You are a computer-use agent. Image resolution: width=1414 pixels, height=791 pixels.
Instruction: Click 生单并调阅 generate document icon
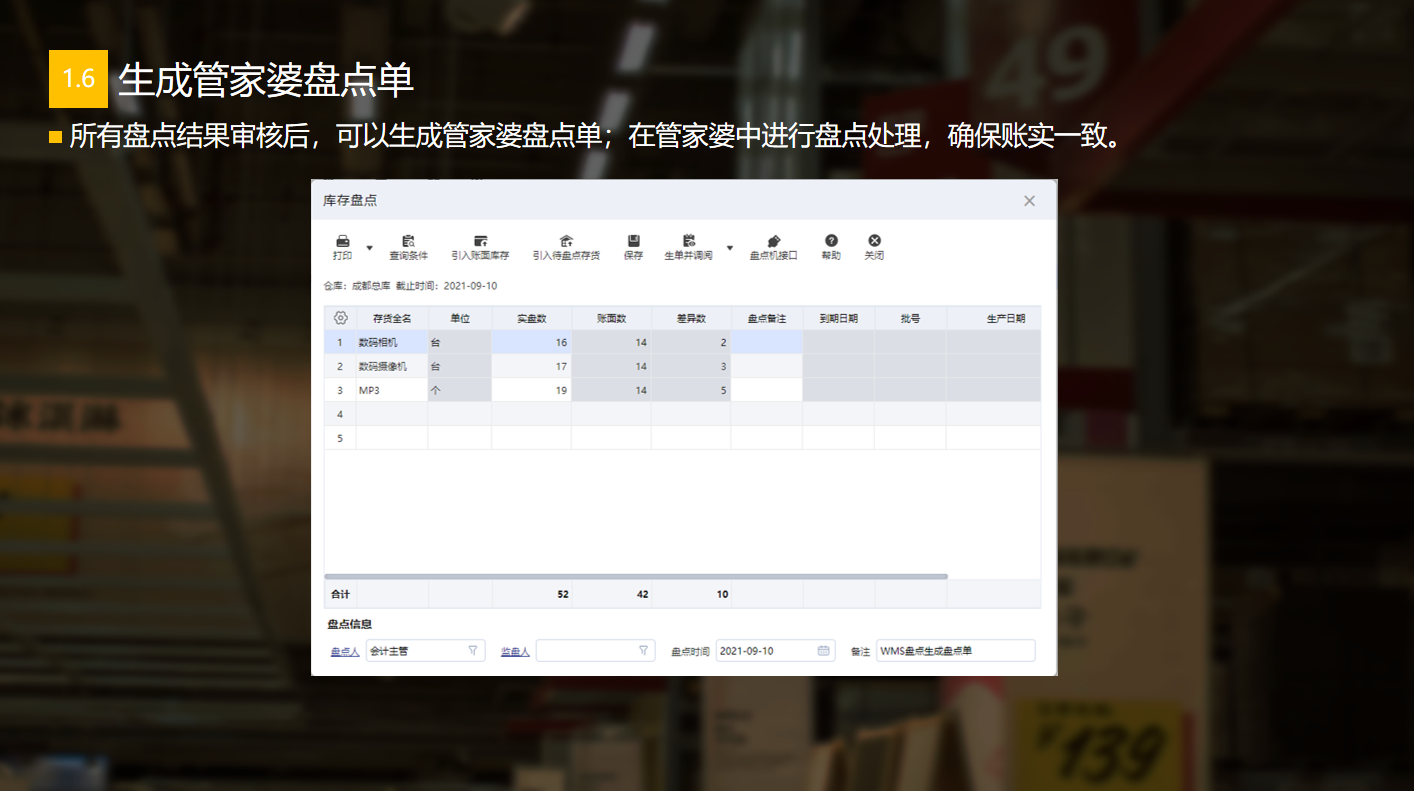coord(688,242)
